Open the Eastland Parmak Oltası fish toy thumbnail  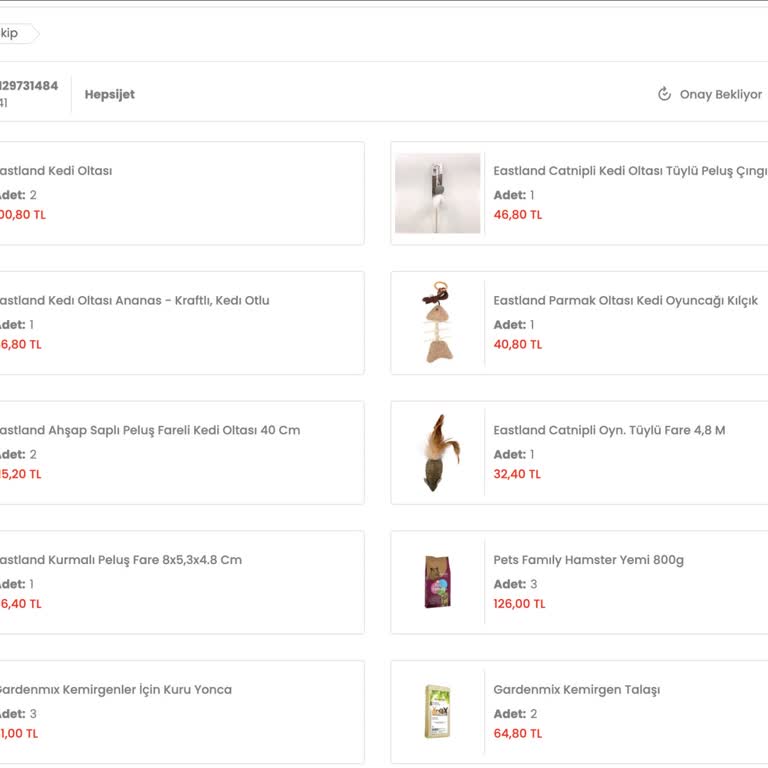click(x=437, y=322)
